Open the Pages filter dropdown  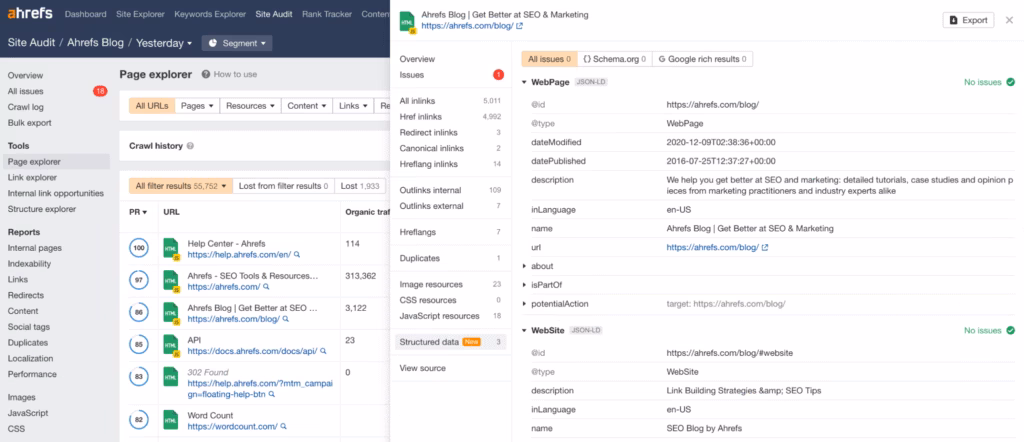coord(198,105)
